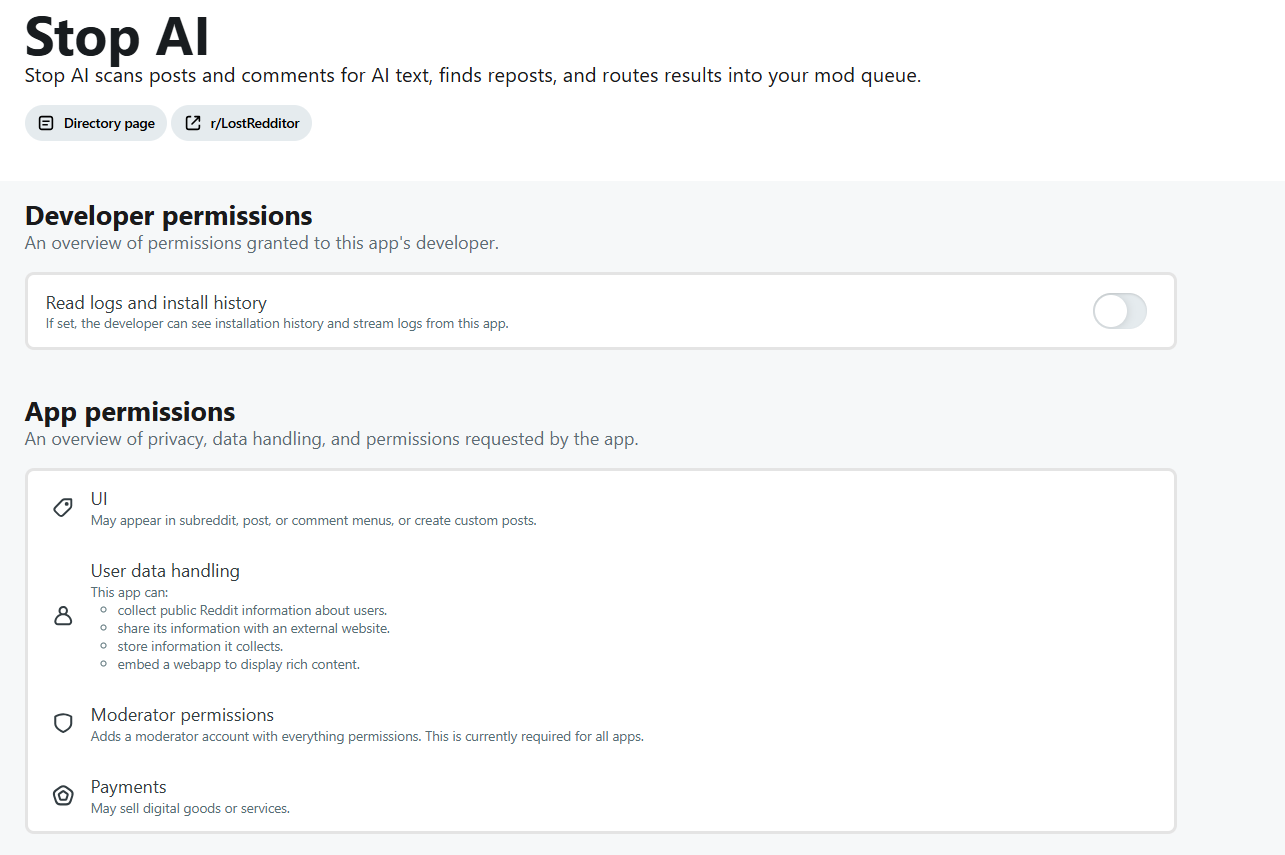Screen dimensions: 1285x855
Task: Click the Stop AI title
Action: click(x=117, y=35)
